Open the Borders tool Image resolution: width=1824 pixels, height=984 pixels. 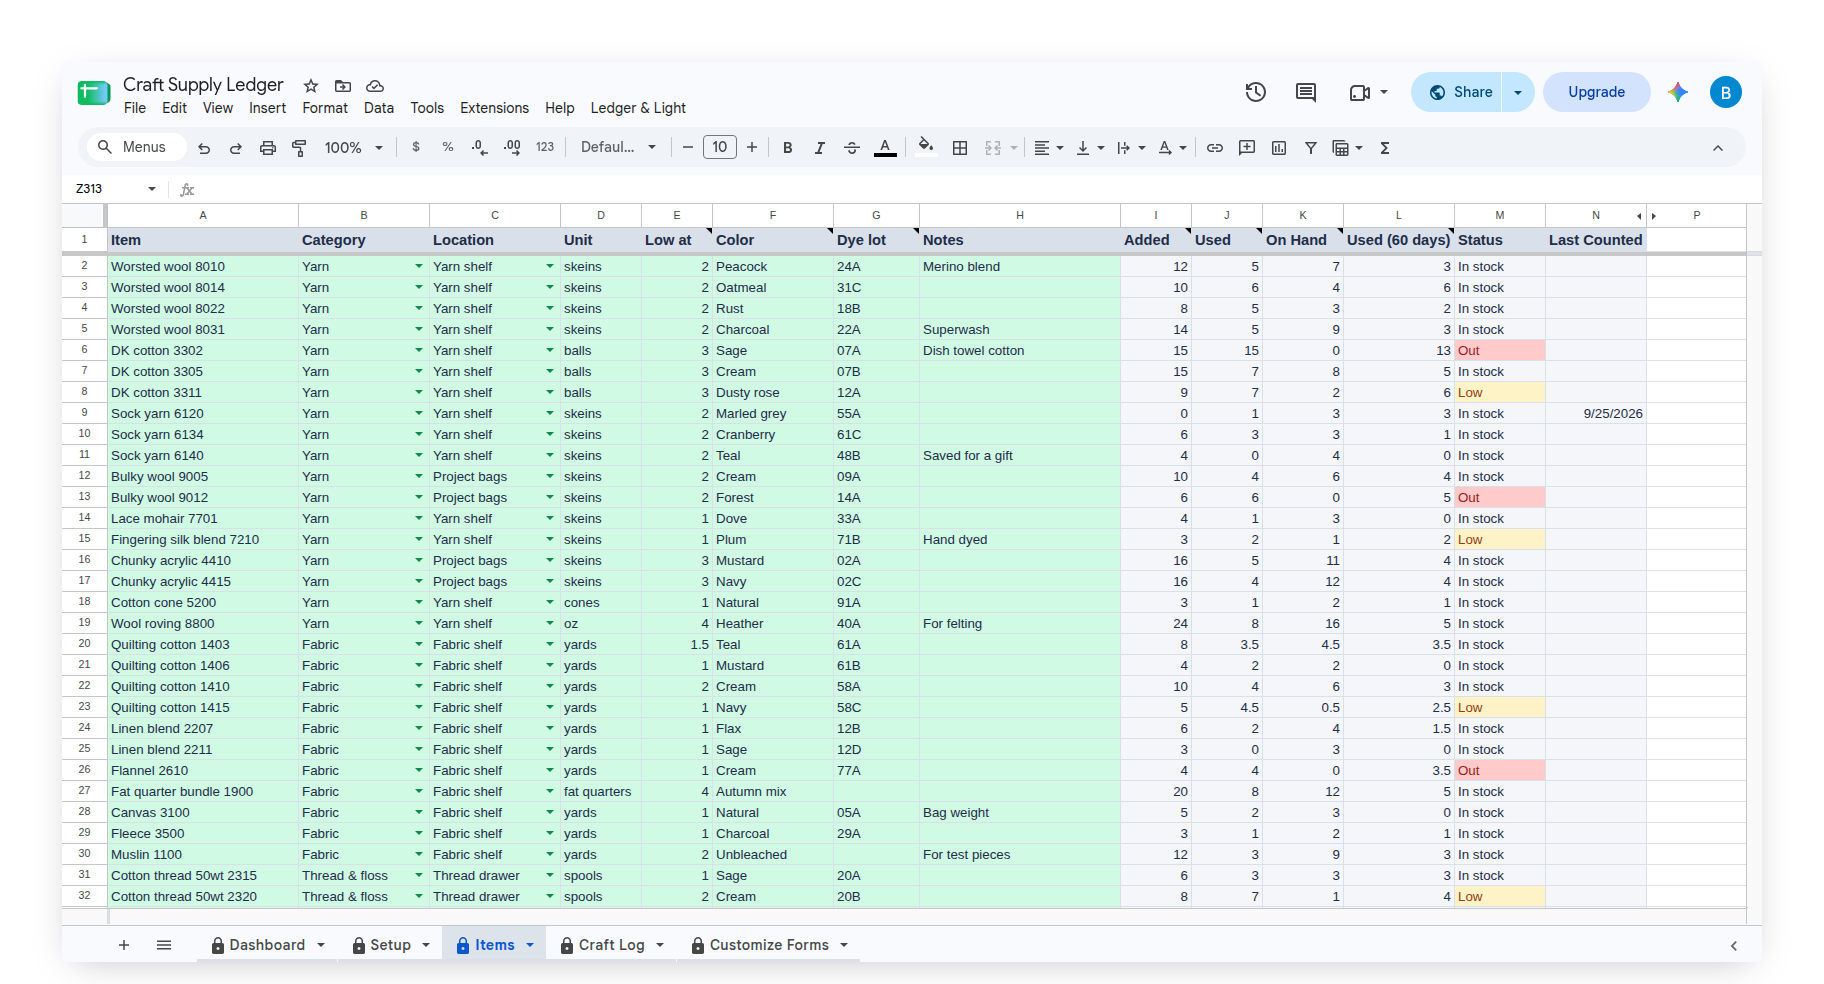tap(960, 148)
